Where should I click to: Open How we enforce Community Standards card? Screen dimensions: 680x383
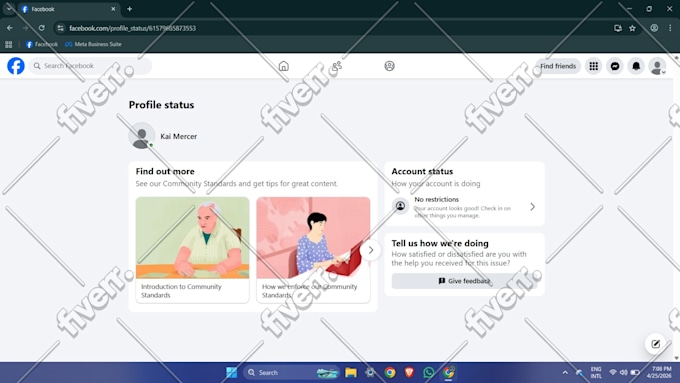[x=313, y=249]
